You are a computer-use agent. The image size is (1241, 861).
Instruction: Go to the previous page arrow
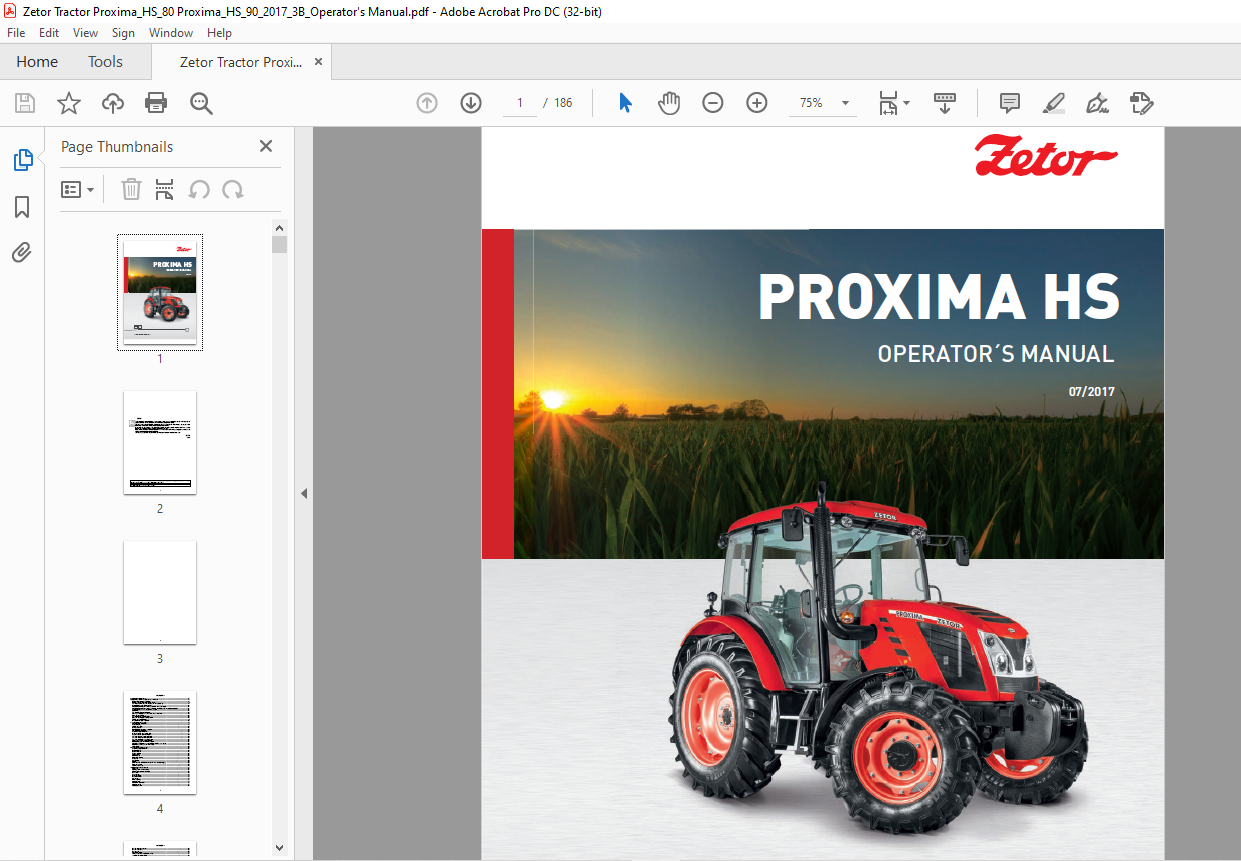click(x=427, y=103)
